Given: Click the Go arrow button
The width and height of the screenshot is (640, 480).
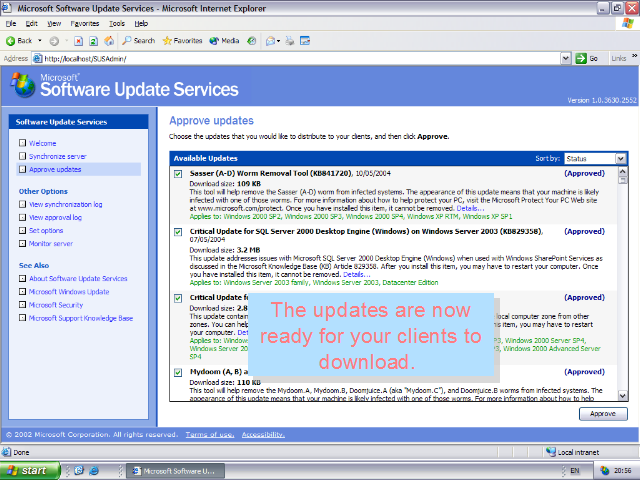Looking at the screenshot, I should 587,58.
